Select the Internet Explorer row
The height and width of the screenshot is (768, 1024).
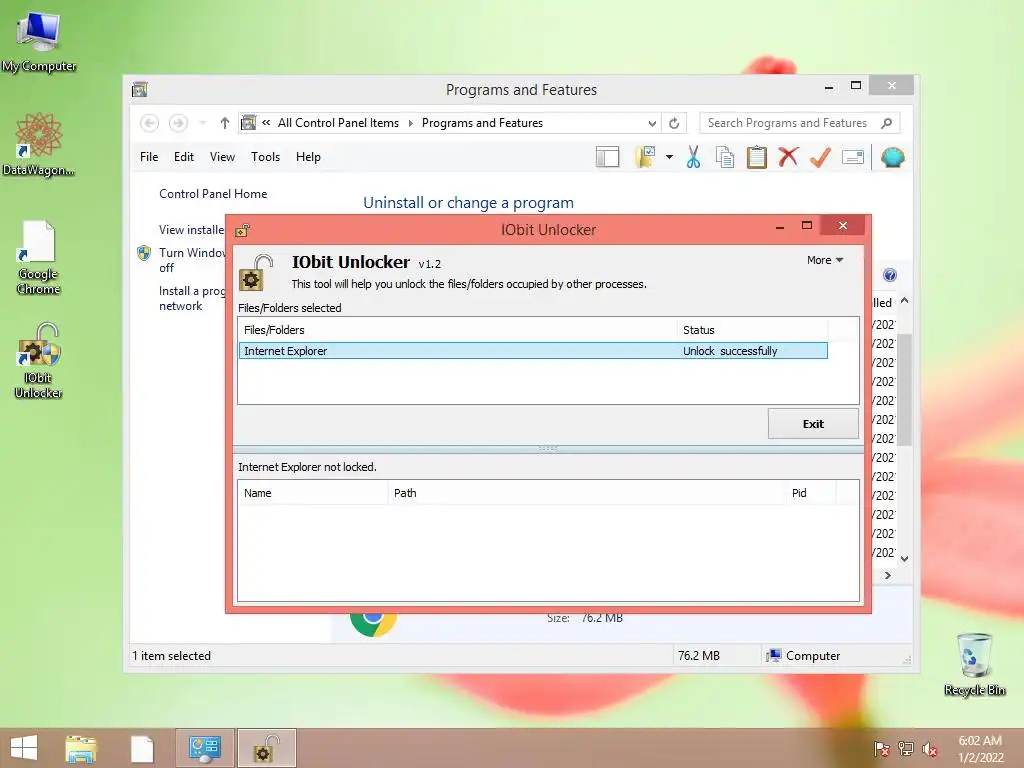[x=533, y=351]
